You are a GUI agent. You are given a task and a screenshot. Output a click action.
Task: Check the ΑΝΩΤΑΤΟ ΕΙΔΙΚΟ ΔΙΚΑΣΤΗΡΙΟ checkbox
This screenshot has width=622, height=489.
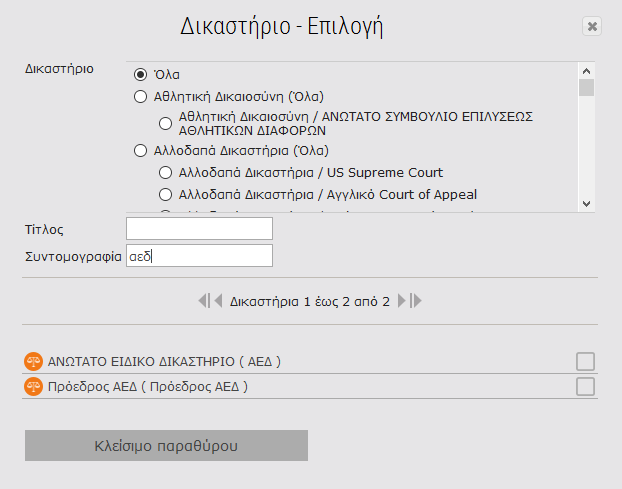coord(586,361)
